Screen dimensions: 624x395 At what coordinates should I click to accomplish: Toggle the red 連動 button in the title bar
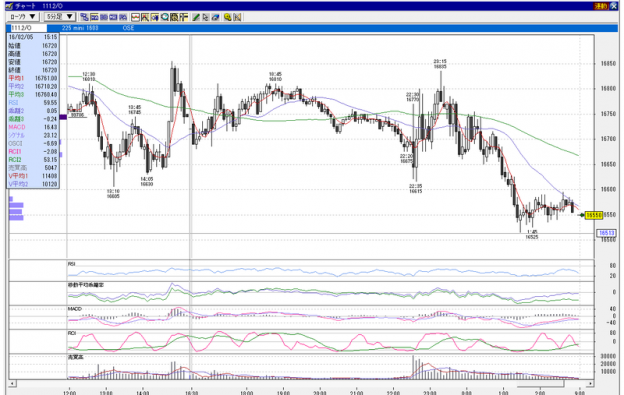pos(600,6)
